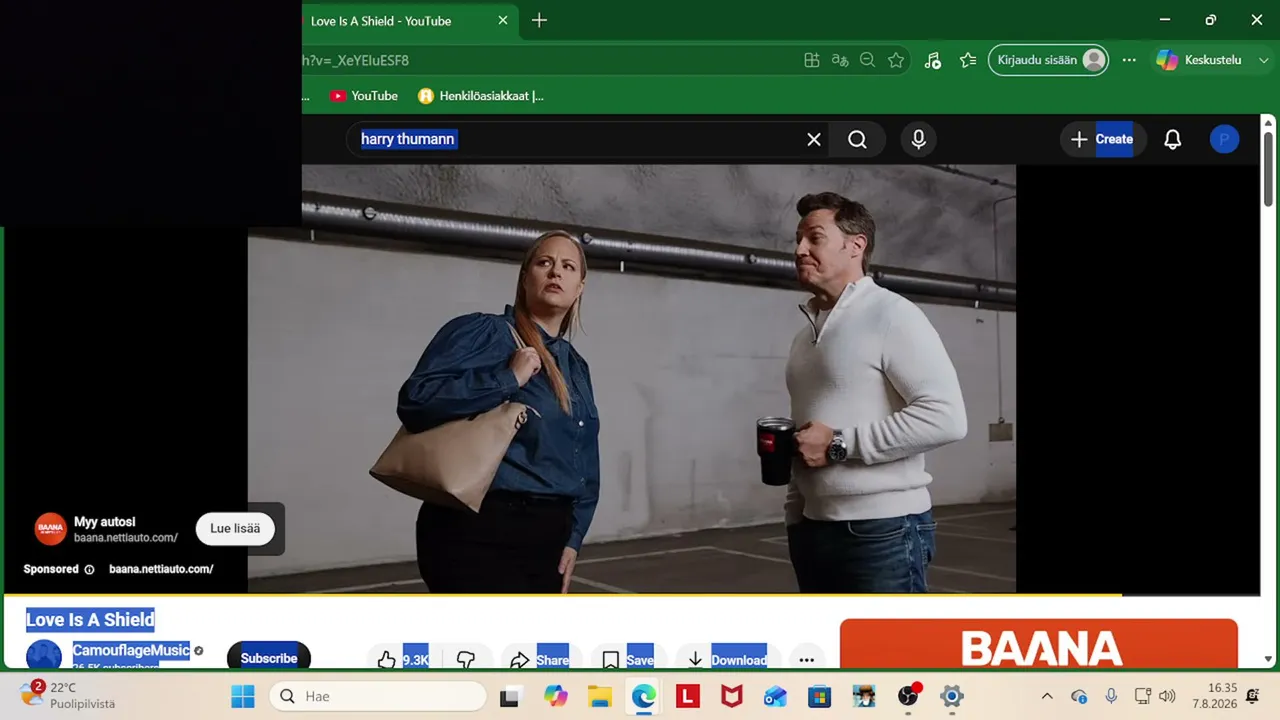1280x720 pixels.
Task: Click the taskbar Hae search box
Action: [378, 696]
